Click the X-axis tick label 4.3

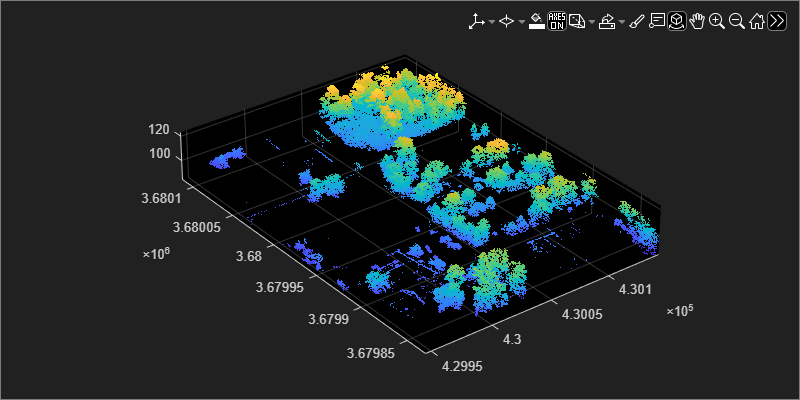coord(512,340)
